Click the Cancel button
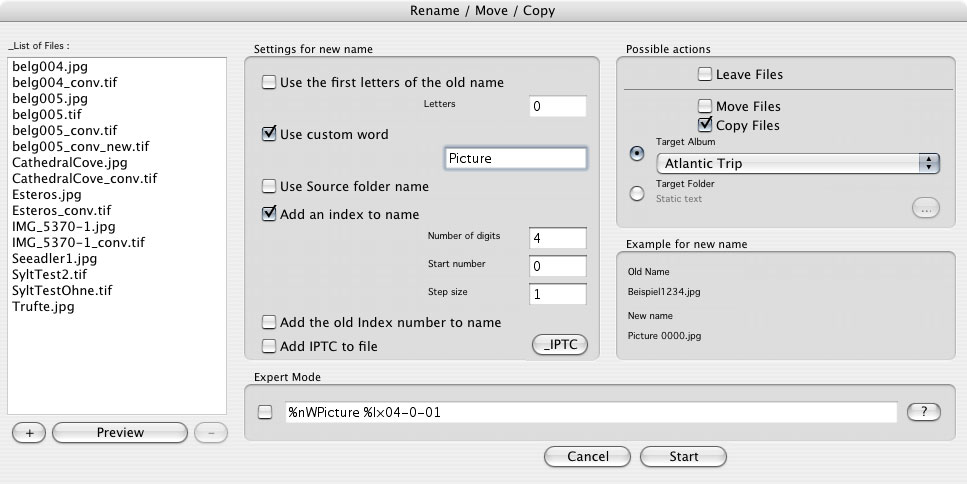The height and width of the screenshot is (484, 967). pyautogui.click(x=588, y=457)
